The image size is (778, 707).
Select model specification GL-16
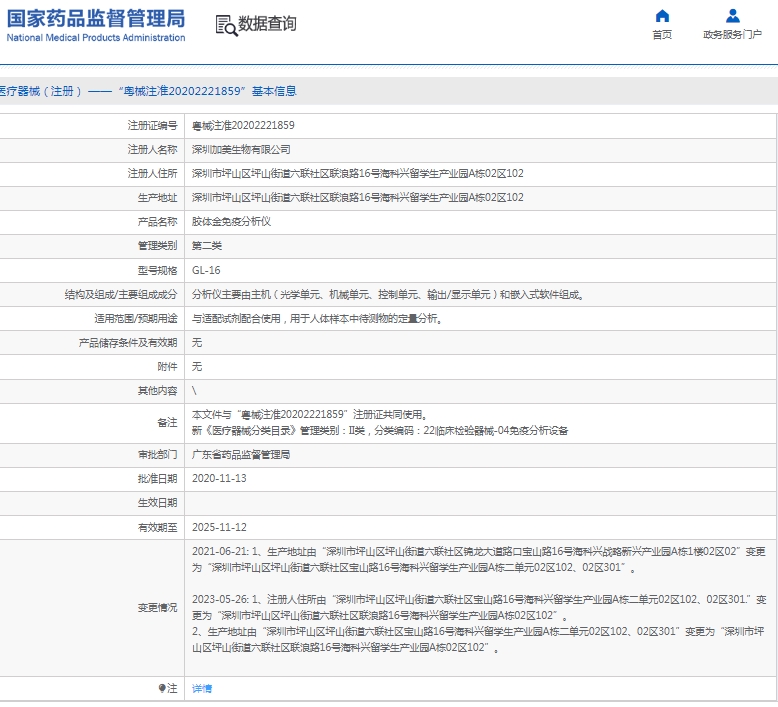point(206,270)
